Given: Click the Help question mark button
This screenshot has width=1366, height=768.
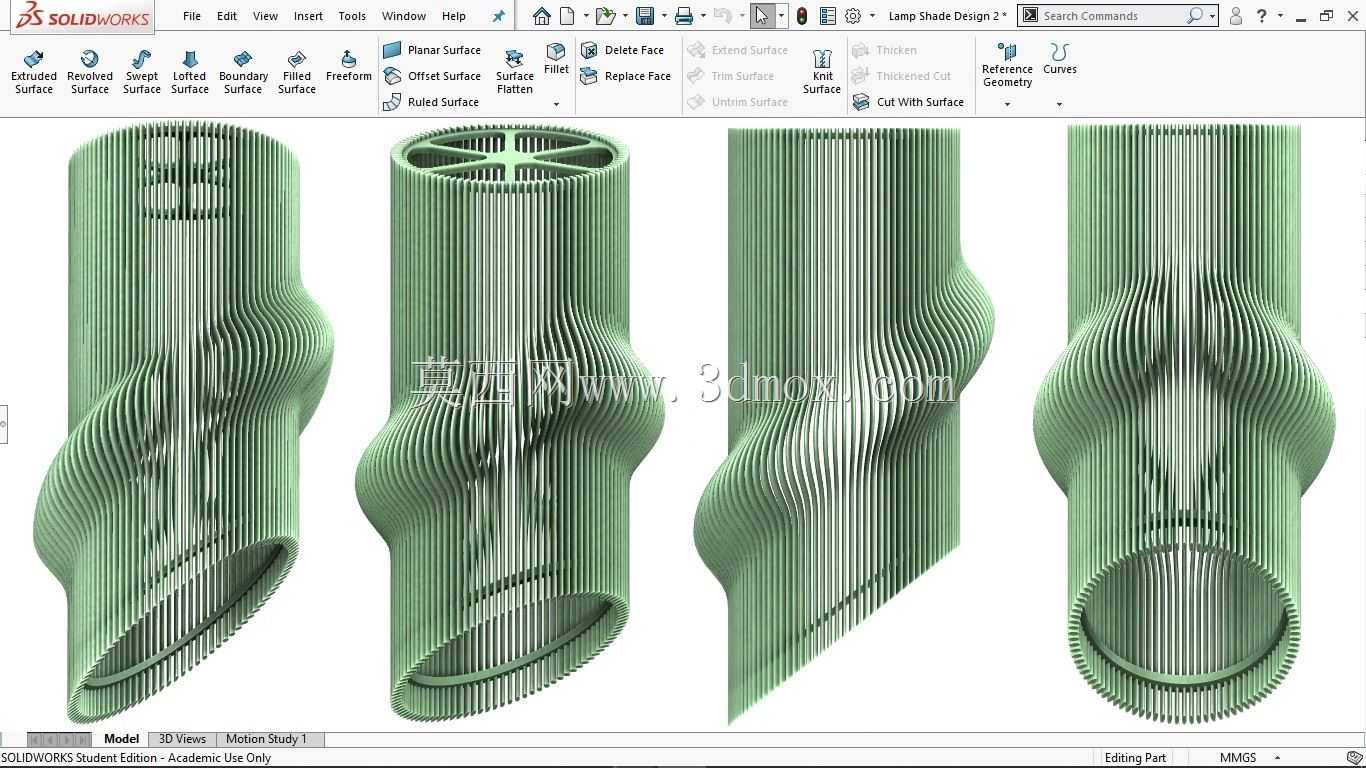Looking at the screenshot, I should pyautogui.click(x=1261, y=16).
